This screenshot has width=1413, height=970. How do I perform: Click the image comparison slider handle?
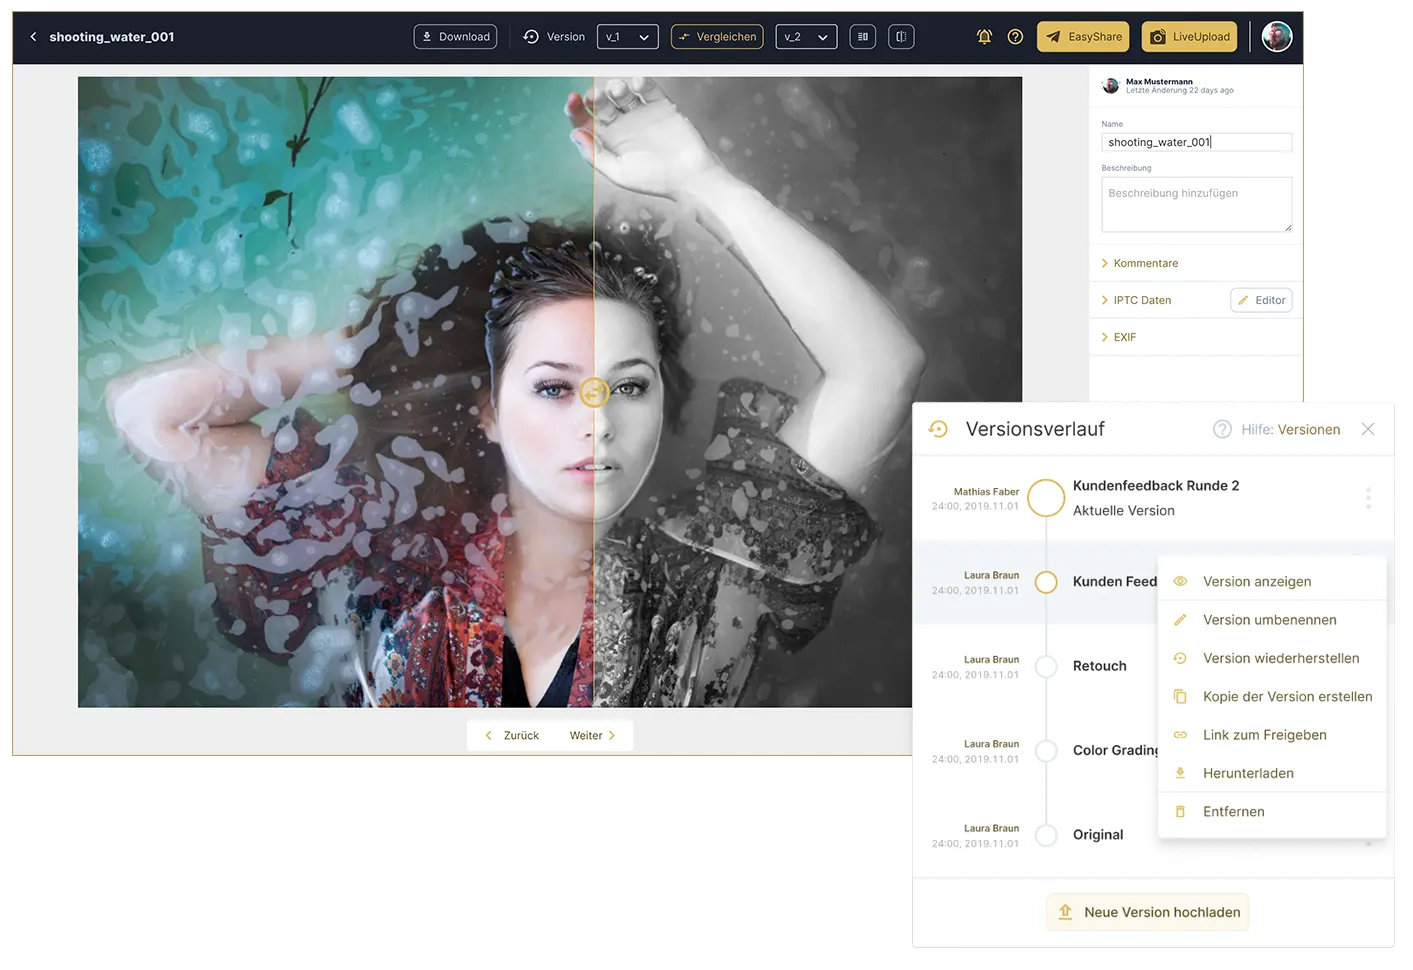coord(594,393)
